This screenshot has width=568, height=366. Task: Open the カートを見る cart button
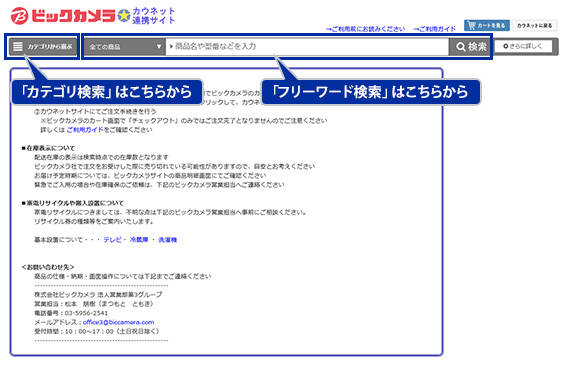(486, 25)
